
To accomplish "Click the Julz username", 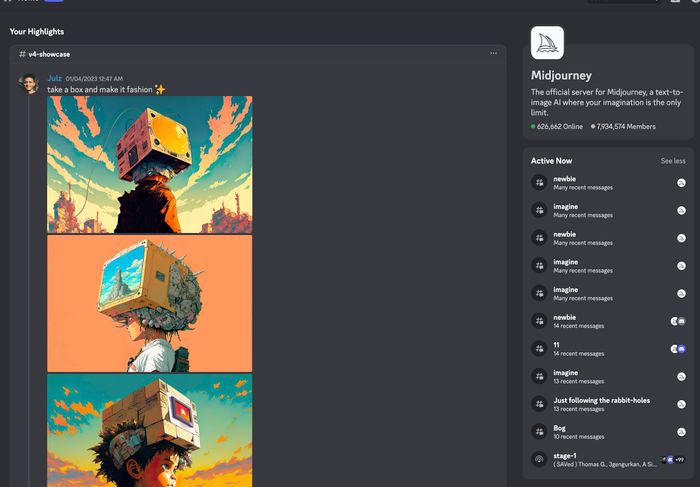I will (54, 78).
